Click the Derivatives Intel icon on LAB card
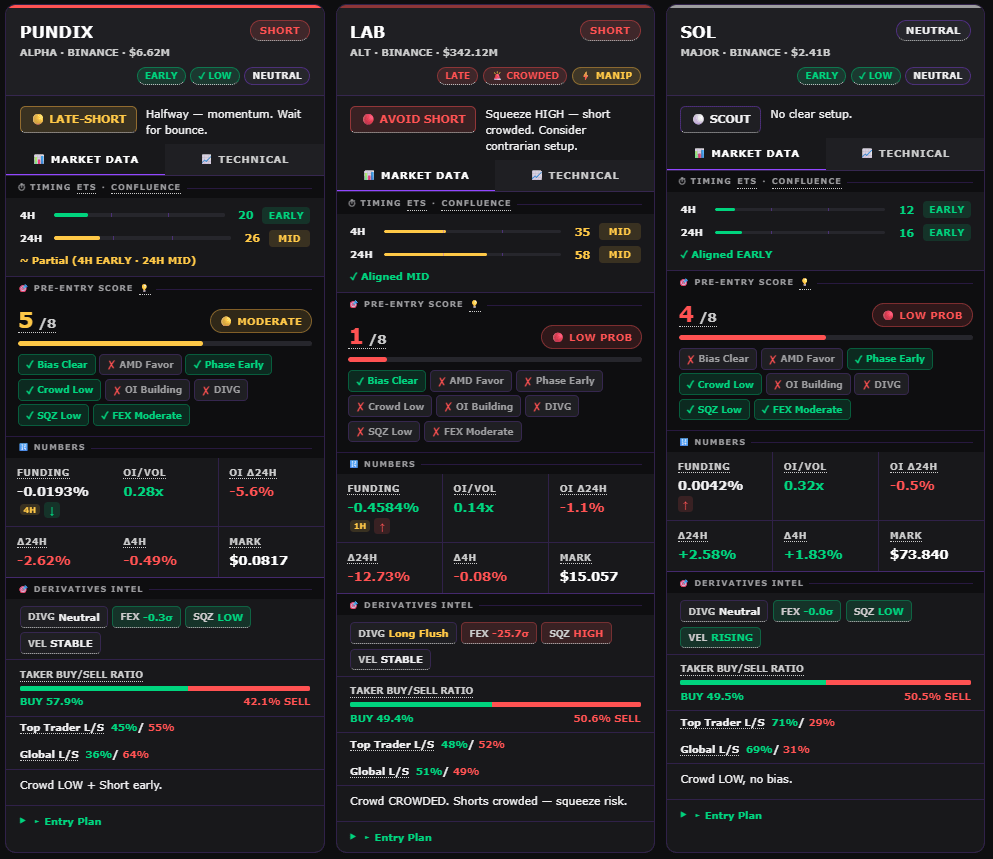Screen dimensions: 993x859 pos(354,606)
